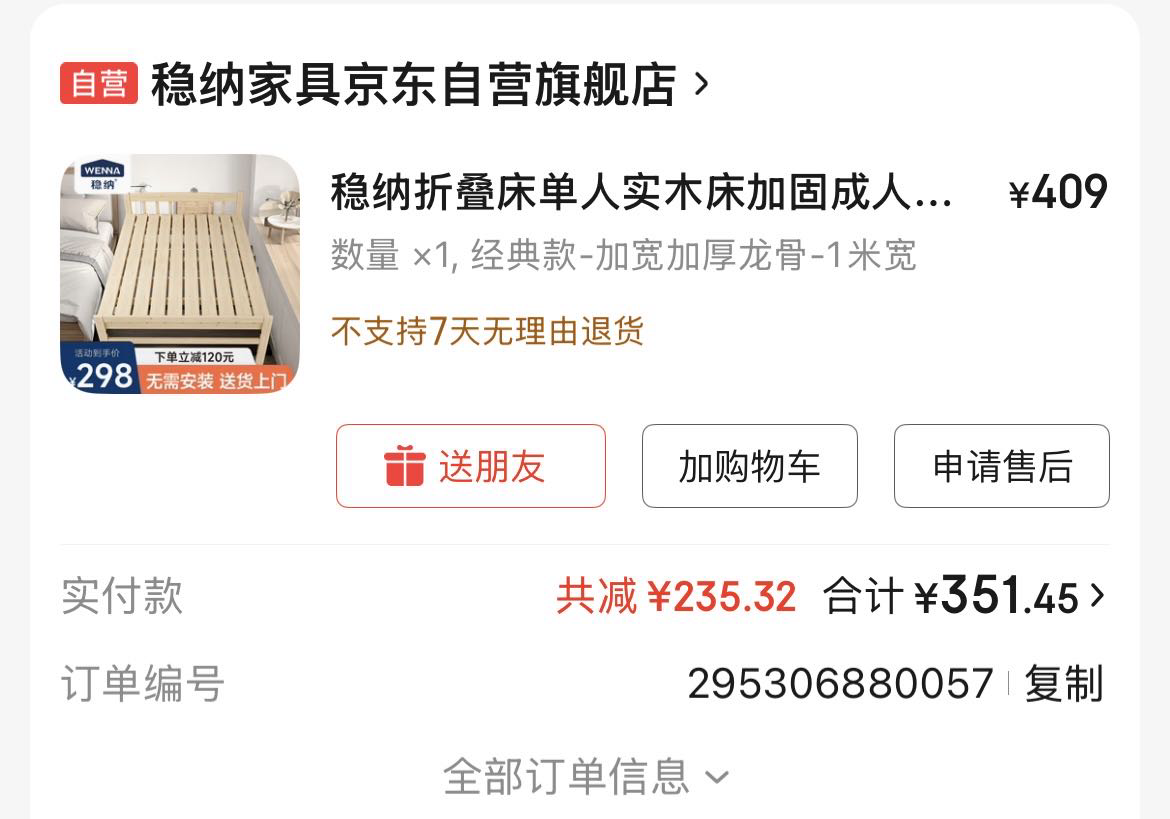Open the folding bed product thumbnail
This screenshot has height=819, width=1170.
[180, 273]
